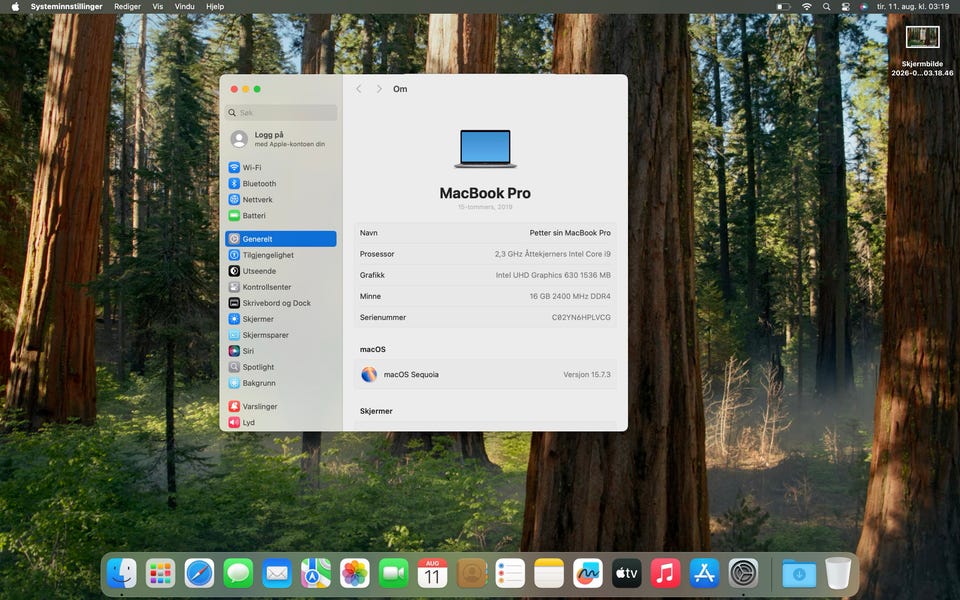Open Batteri settings
960x600 pixels.
280,216
